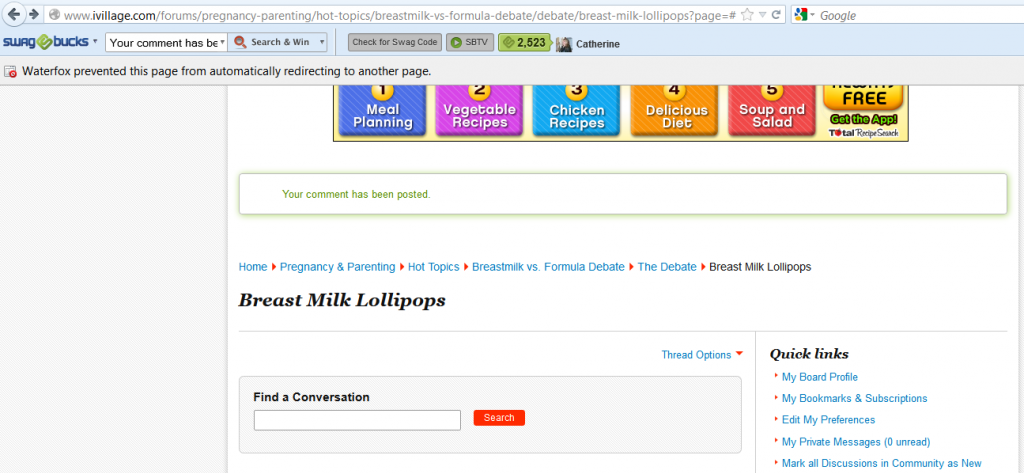This screenshot has width=1024, height=473.
Task: Open the Swagbucks logo menu
Action: tap(50, 42)
